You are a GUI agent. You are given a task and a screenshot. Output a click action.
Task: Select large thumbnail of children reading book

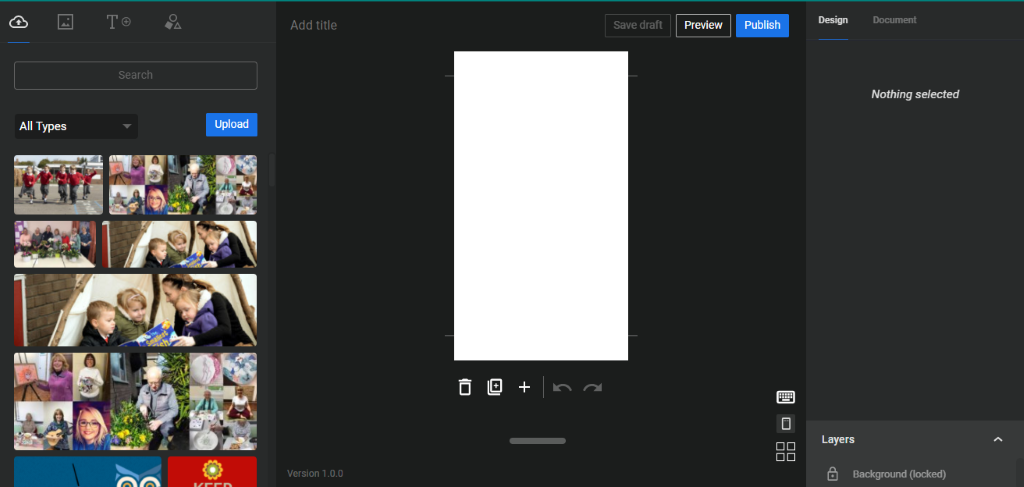(x=136, y=310)
